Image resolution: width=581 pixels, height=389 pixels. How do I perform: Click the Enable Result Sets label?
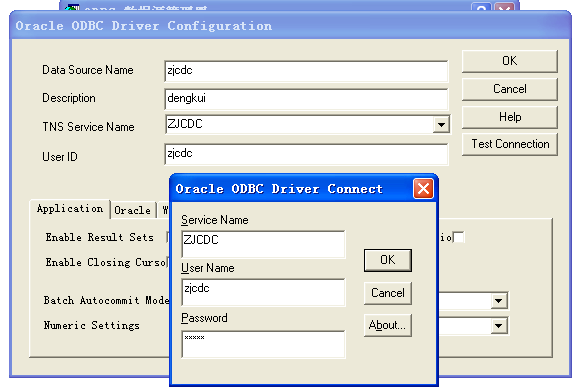(99, 237)
